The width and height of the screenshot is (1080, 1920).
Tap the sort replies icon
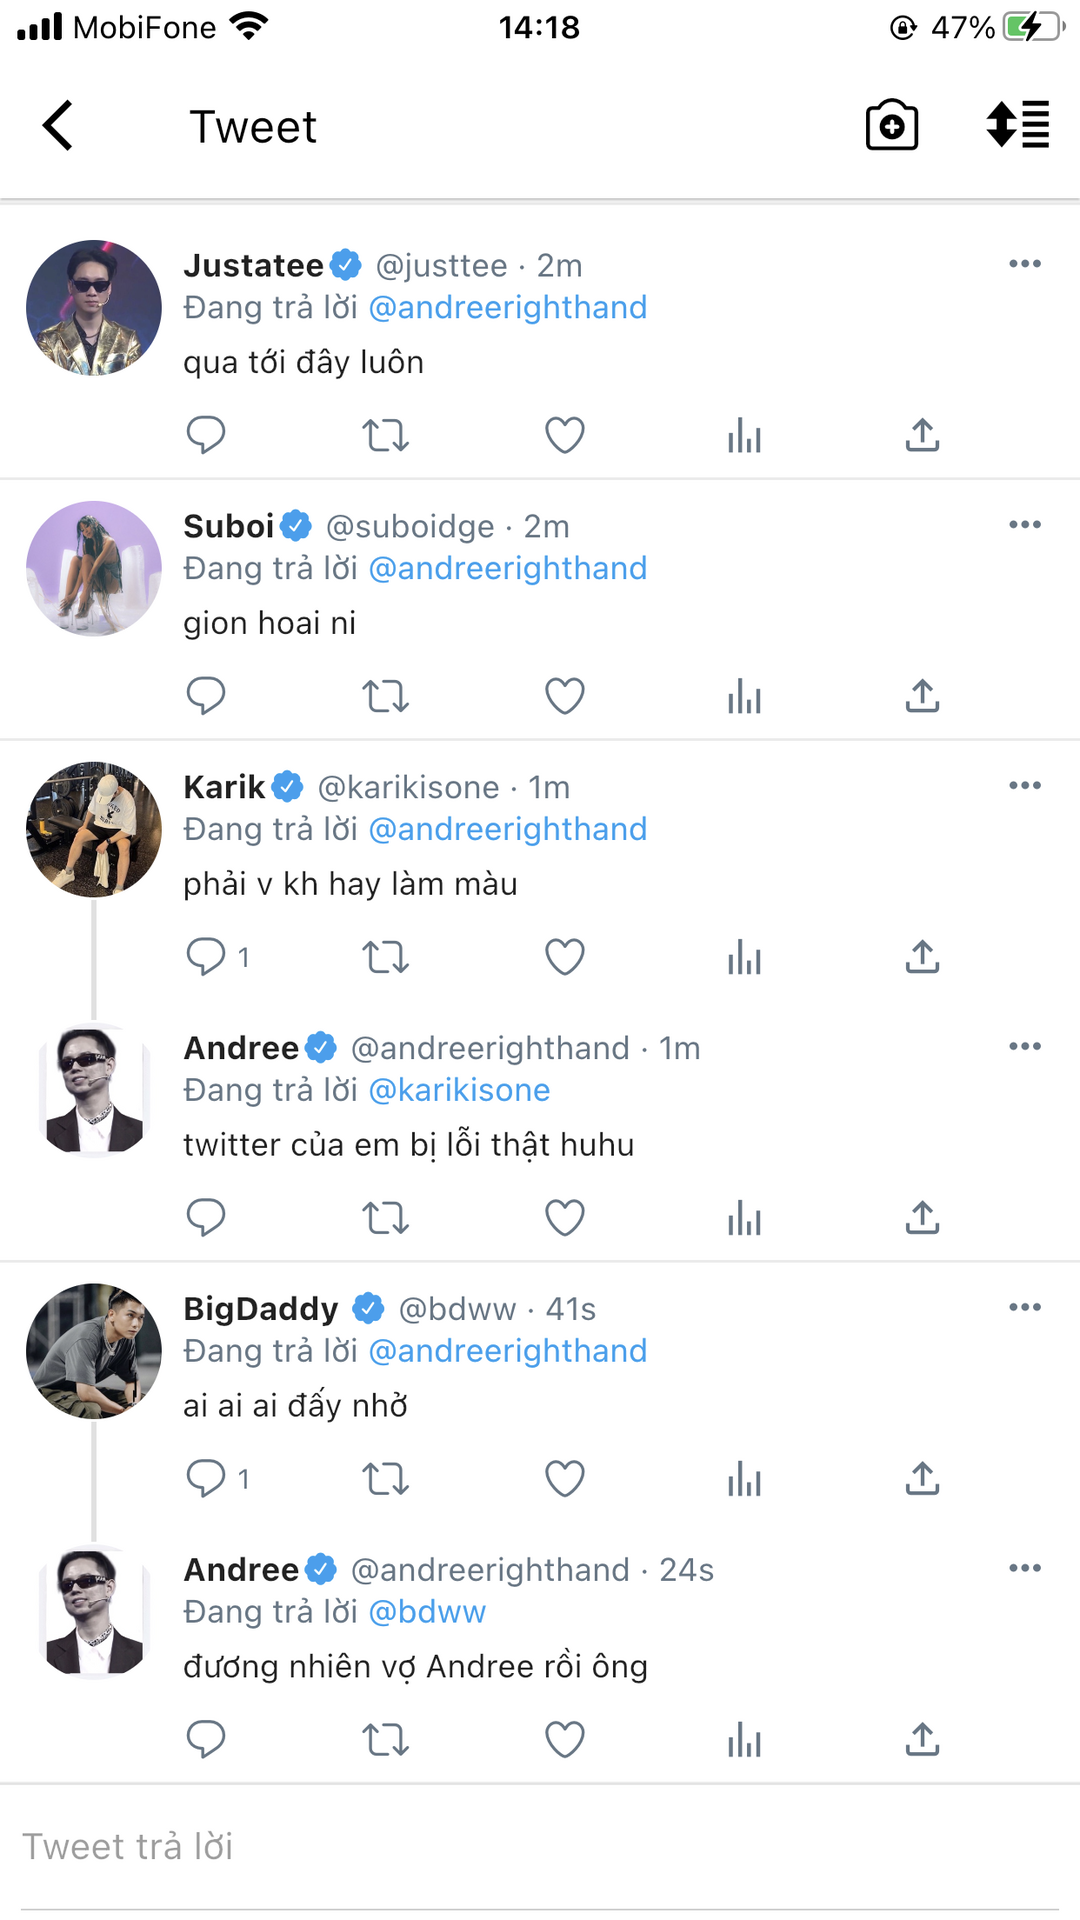(1017, 126)
